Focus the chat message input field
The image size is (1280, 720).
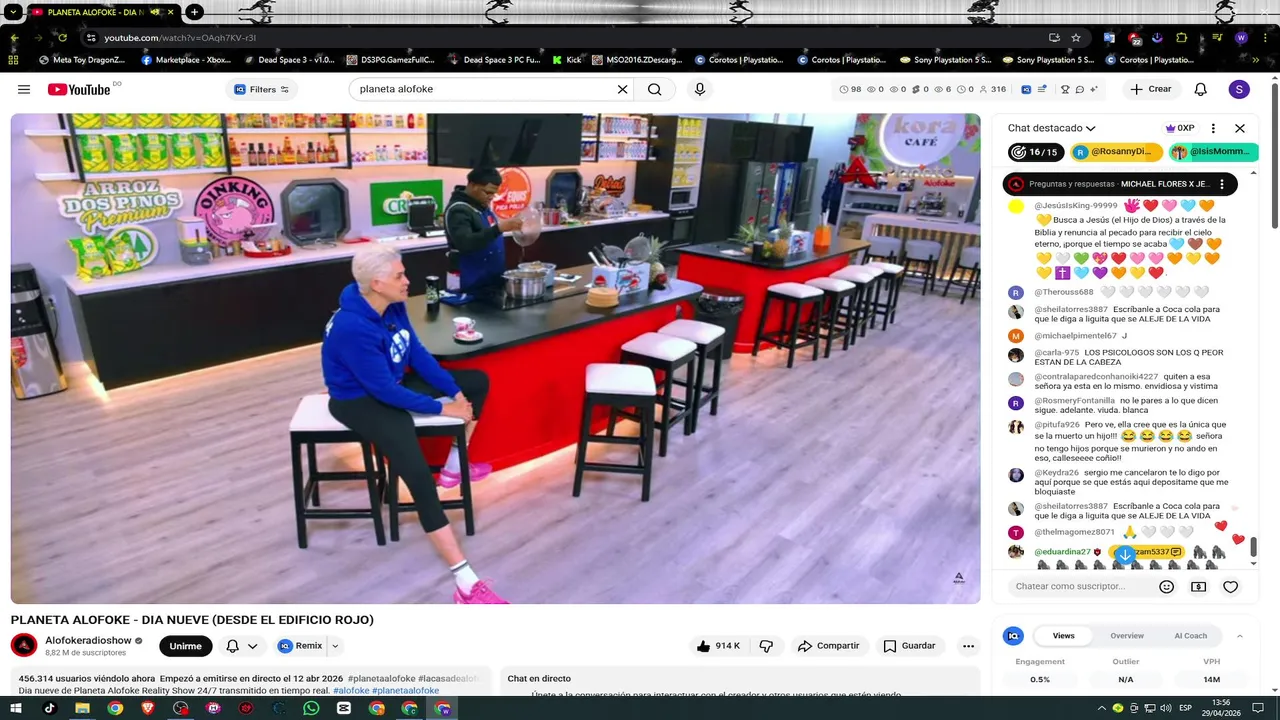(1078, 587)
